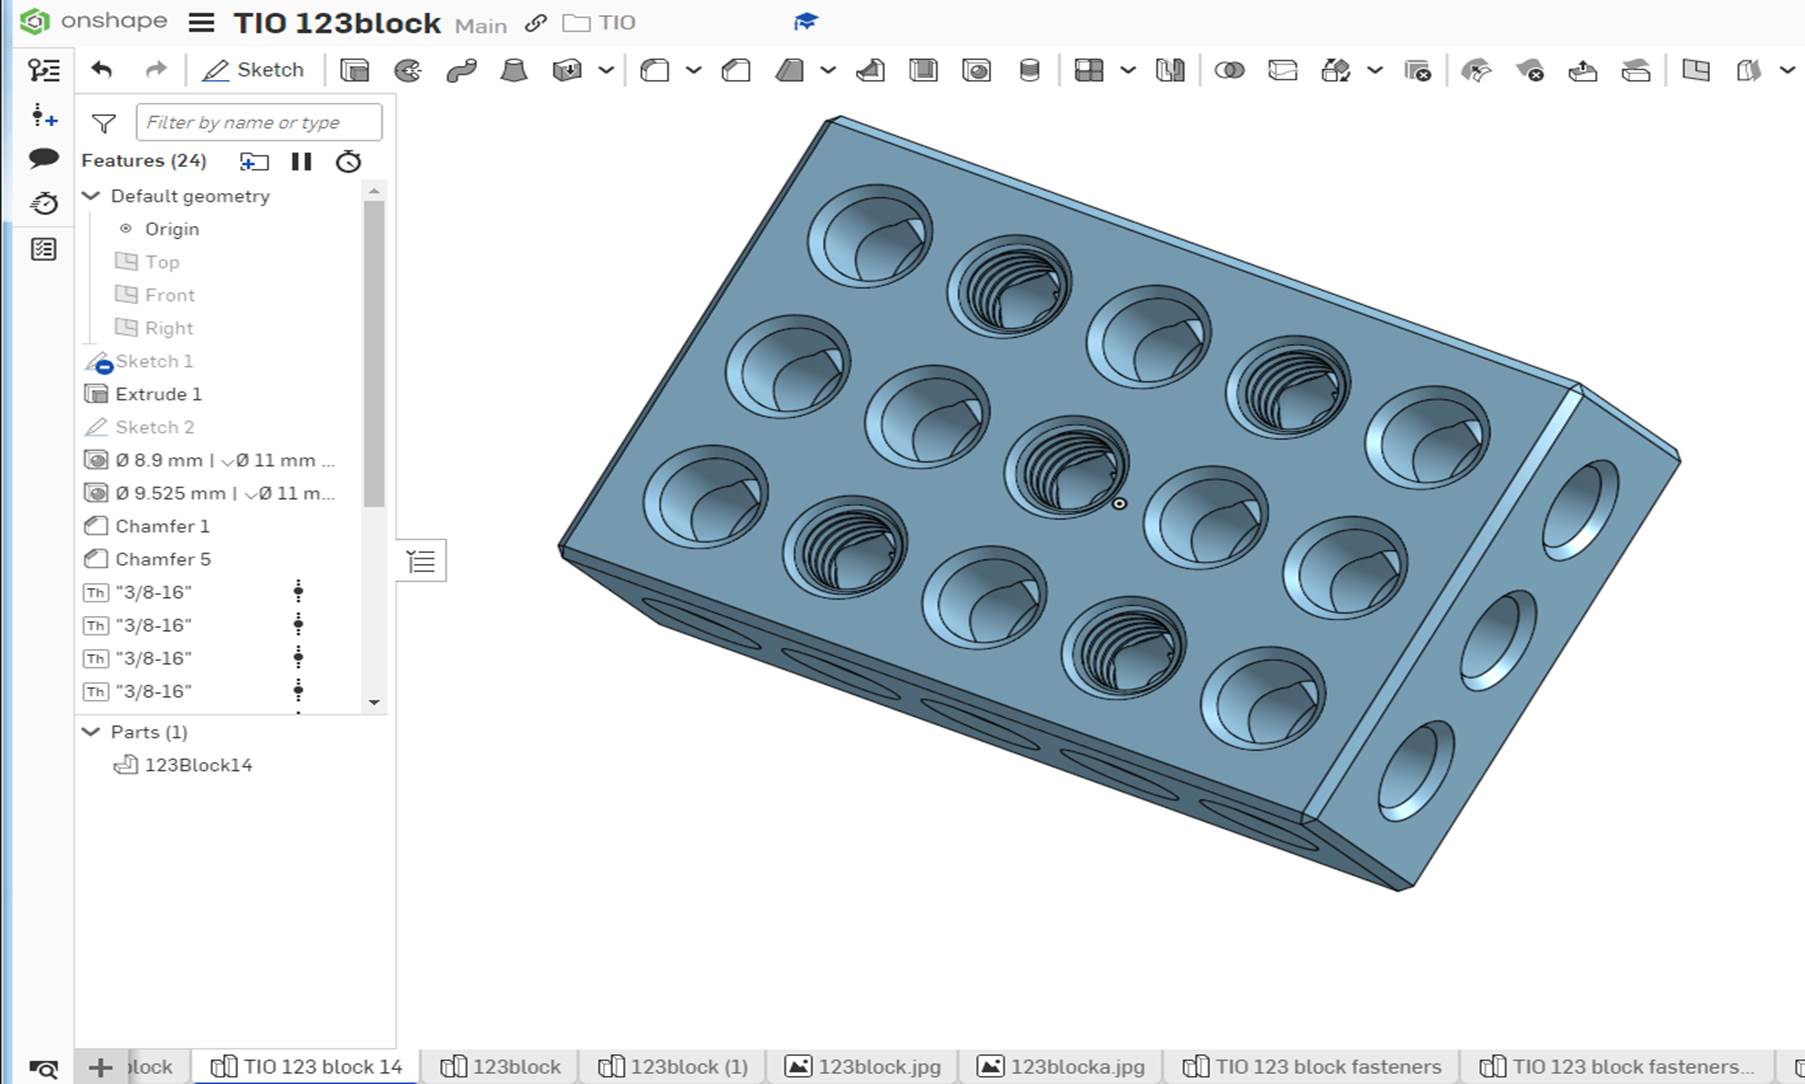This screenshot has width=1805, height=1084.
Task: Open the Hole tool
Action: 976,70
